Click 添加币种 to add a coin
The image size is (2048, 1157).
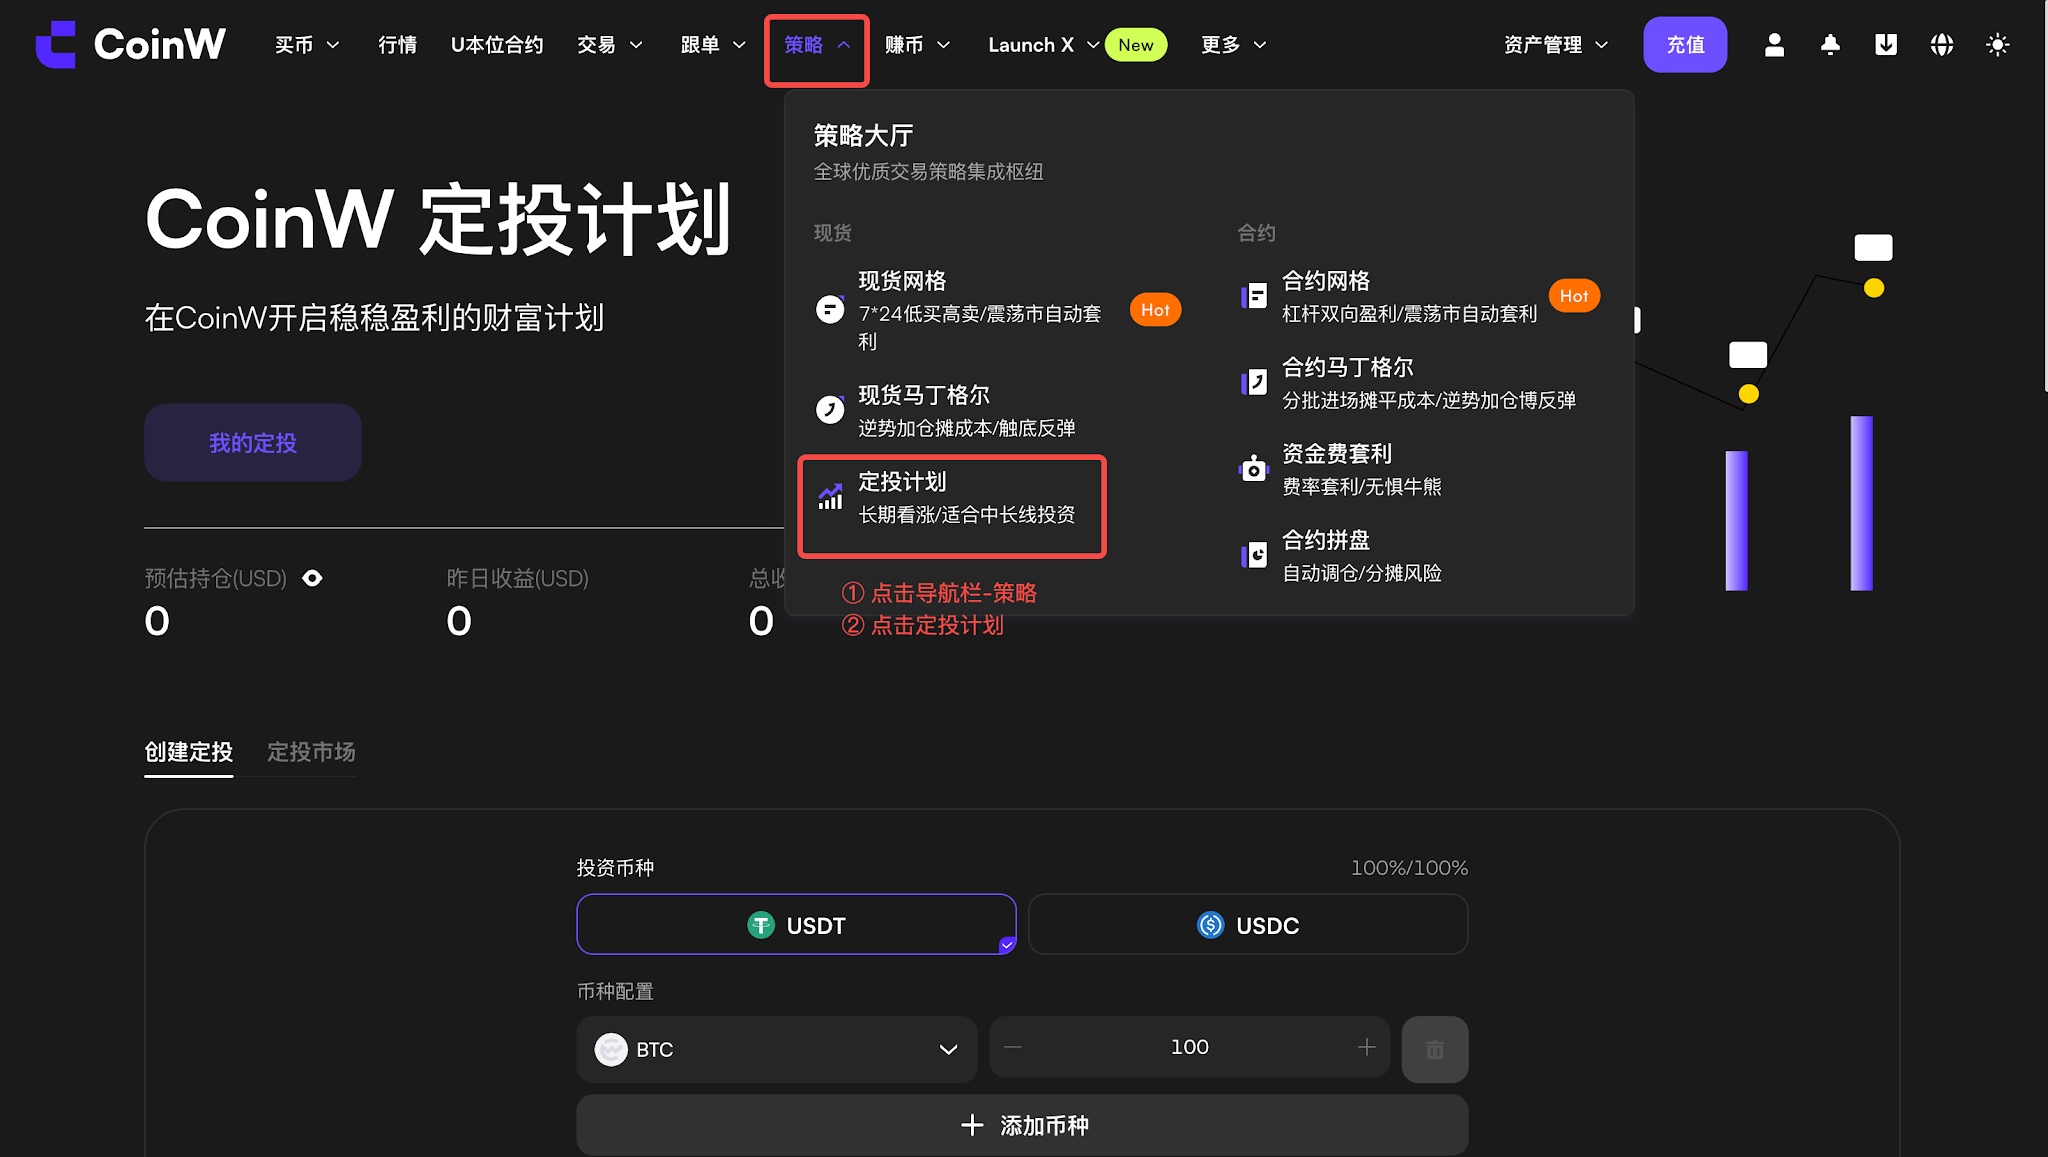[1022, 1125]
